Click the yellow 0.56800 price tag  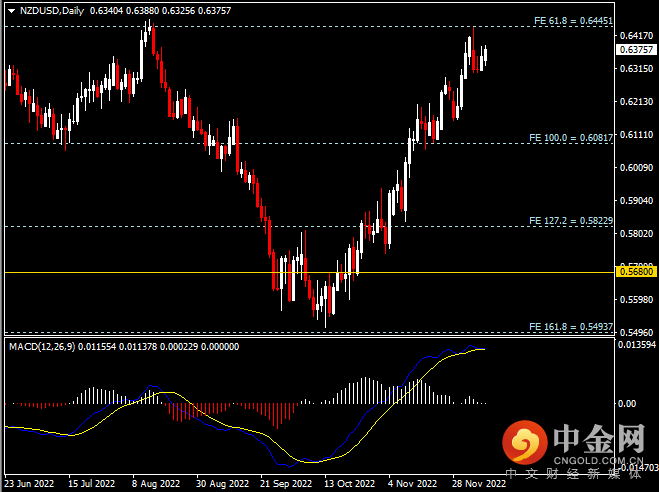point(636,271)
